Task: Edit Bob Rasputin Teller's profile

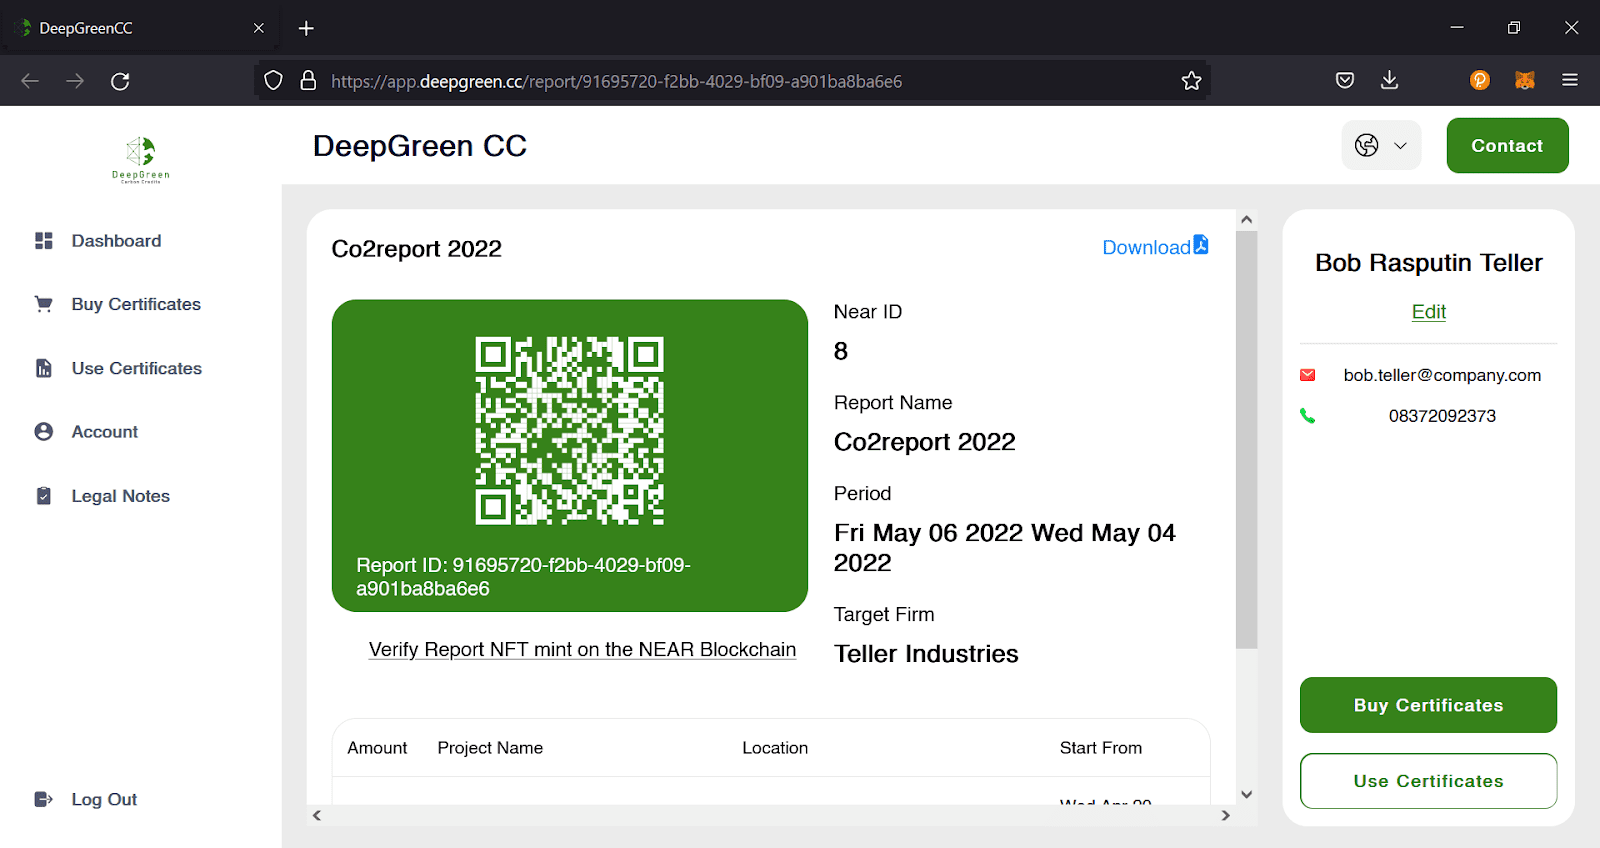Action: pos(1428,312)
